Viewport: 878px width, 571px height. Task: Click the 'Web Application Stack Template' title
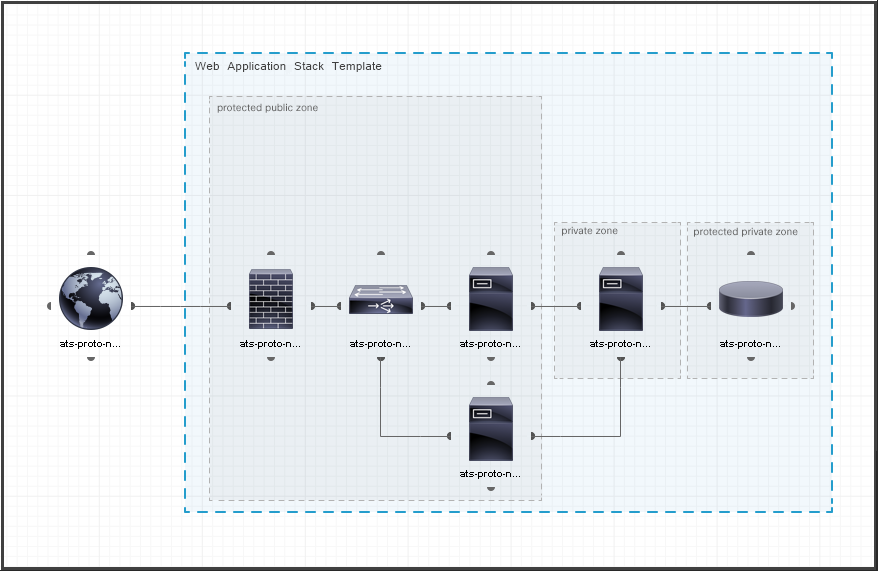click(288, 67)
